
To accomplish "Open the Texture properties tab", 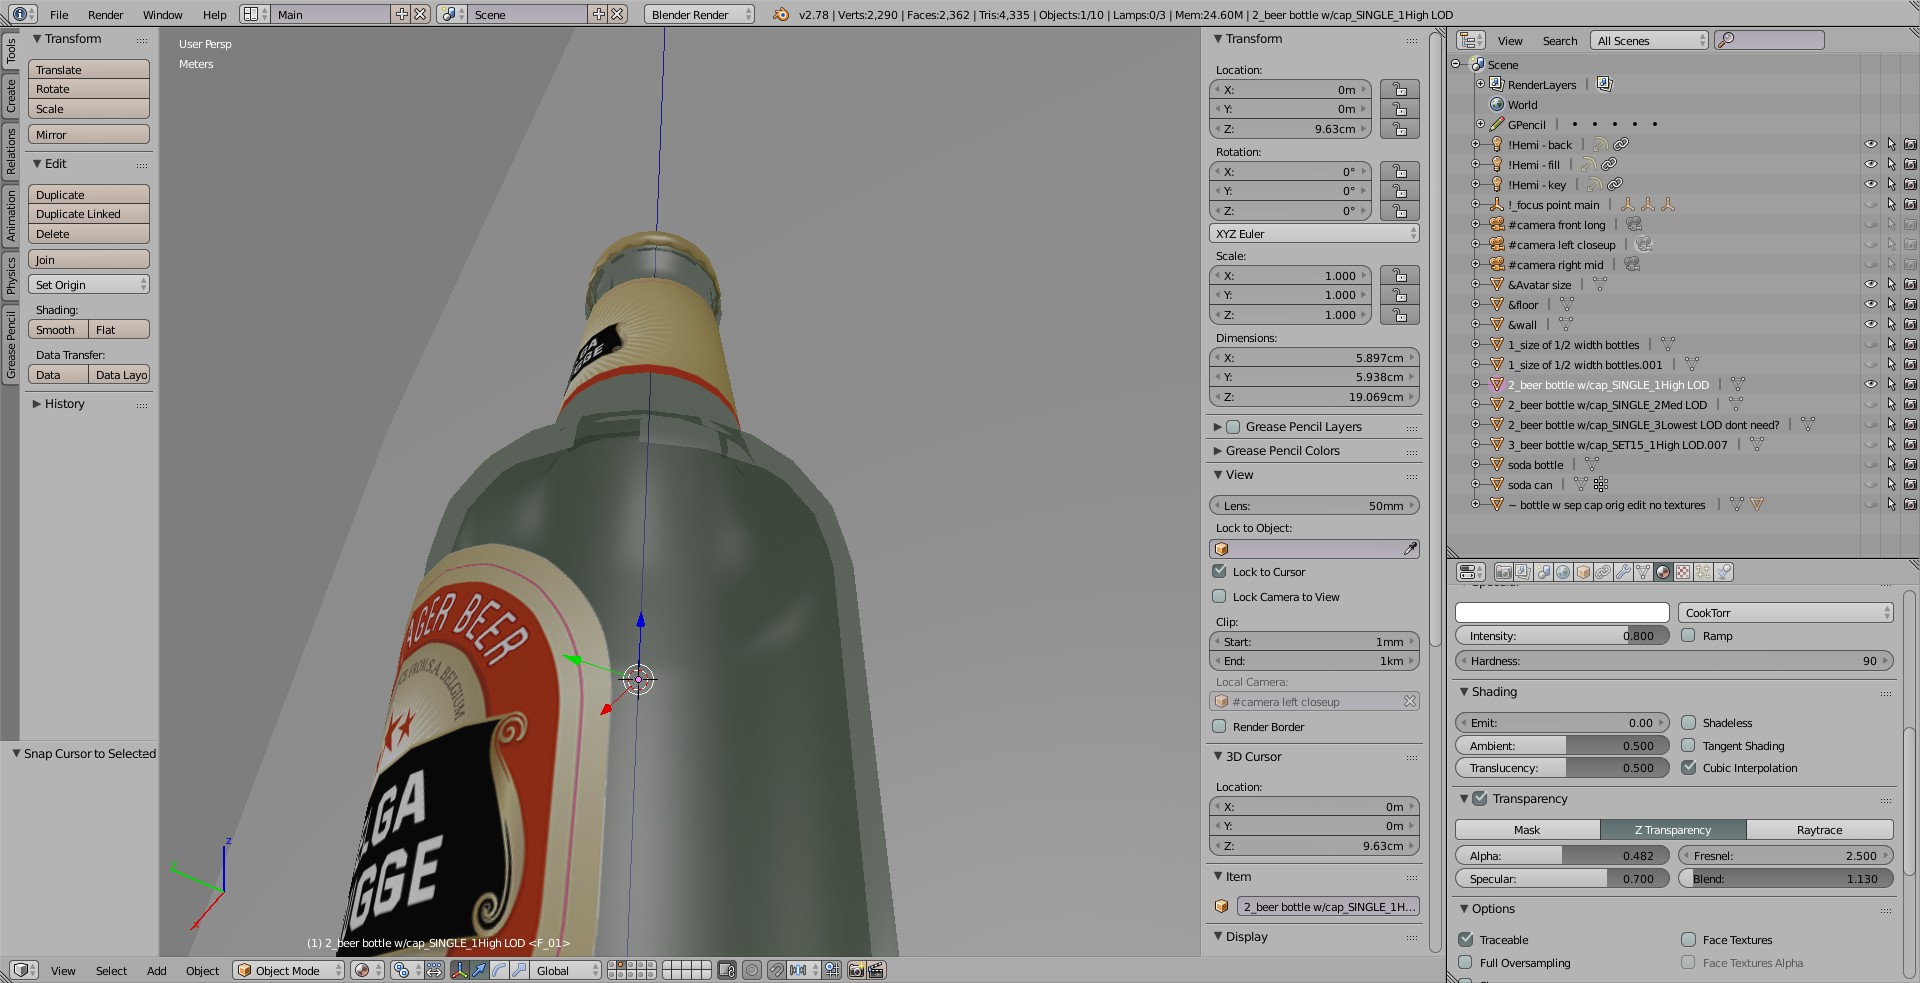I will coord(1683,572).
